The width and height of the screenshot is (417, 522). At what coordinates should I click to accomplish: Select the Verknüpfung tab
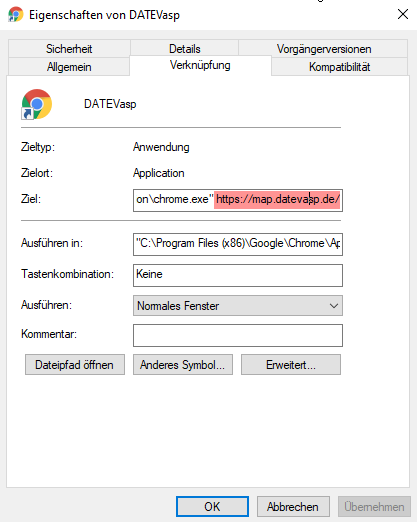pyautogui.click(x=200, y=65)
